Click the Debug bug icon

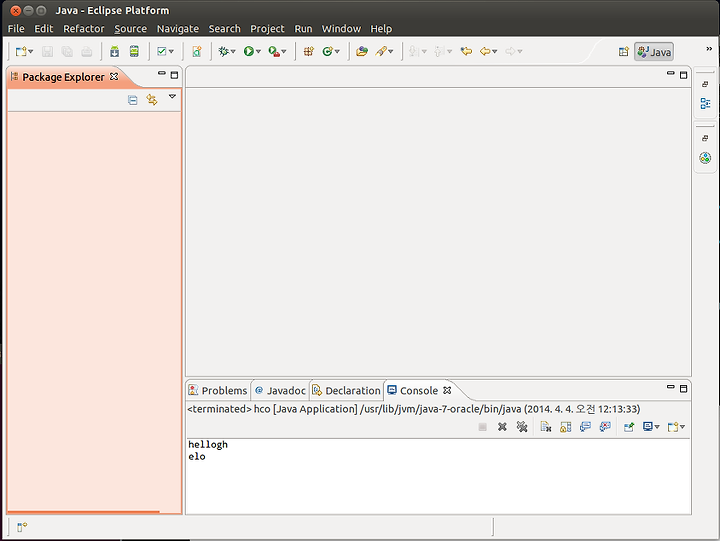223,51
